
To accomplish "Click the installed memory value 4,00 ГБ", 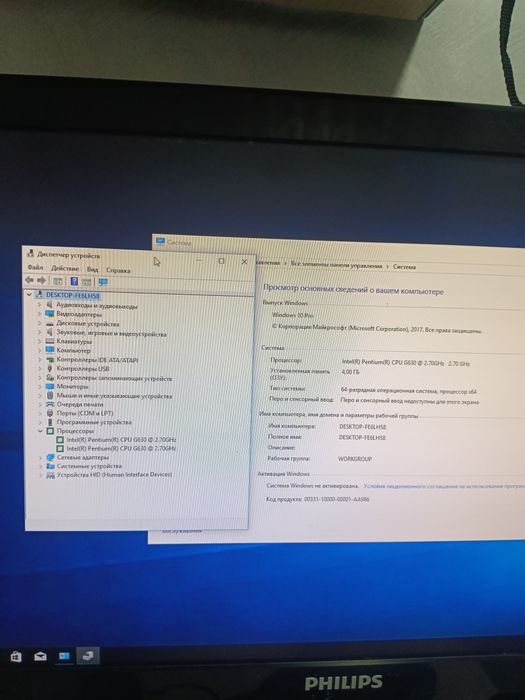I will [x=350, y=371].
